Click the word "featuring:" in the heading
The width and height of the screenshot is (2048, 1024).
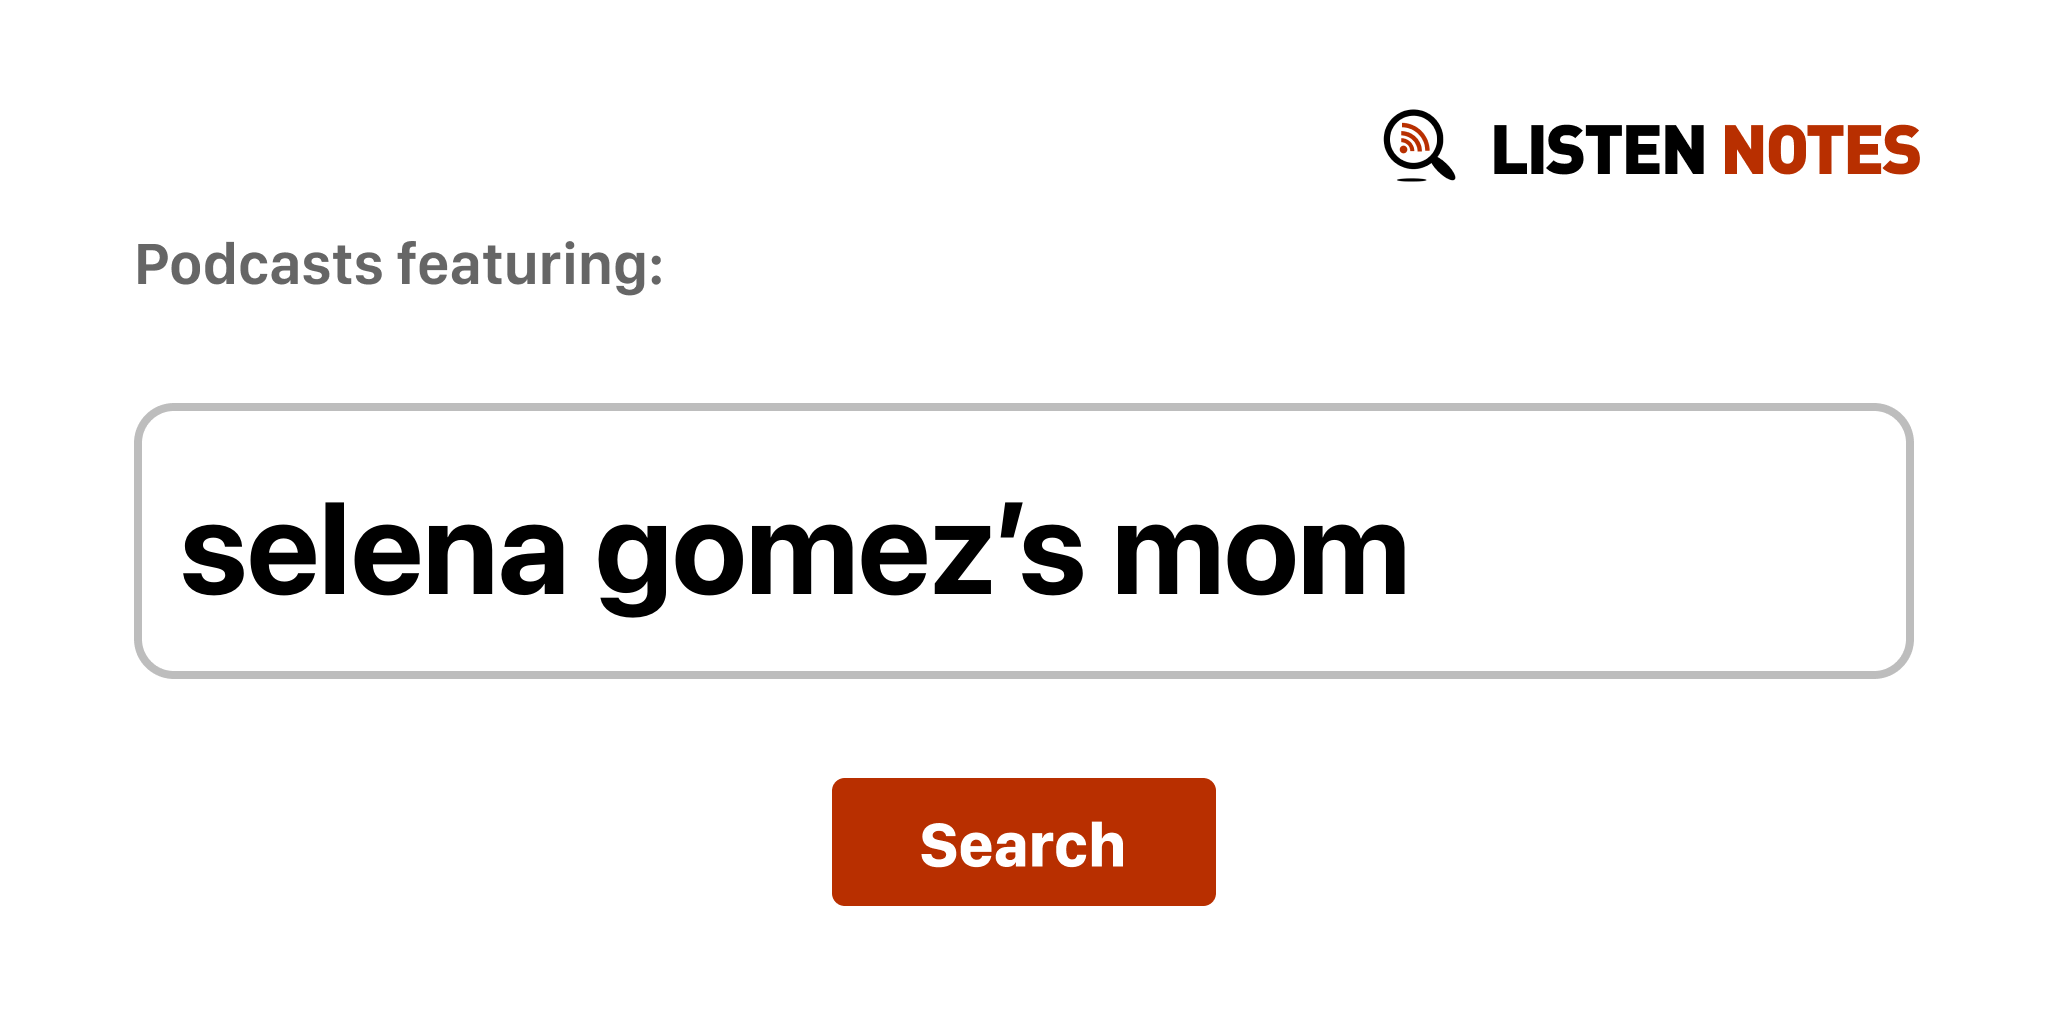click(x=530, y=265)
